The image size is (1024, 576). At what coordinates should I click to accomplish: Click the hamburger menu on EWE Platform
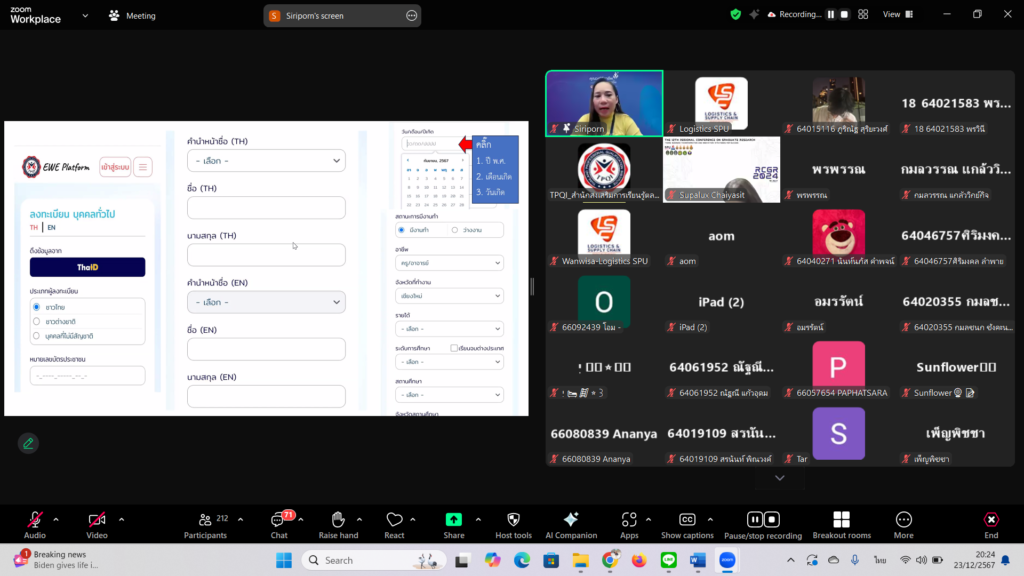click(143, 167)
